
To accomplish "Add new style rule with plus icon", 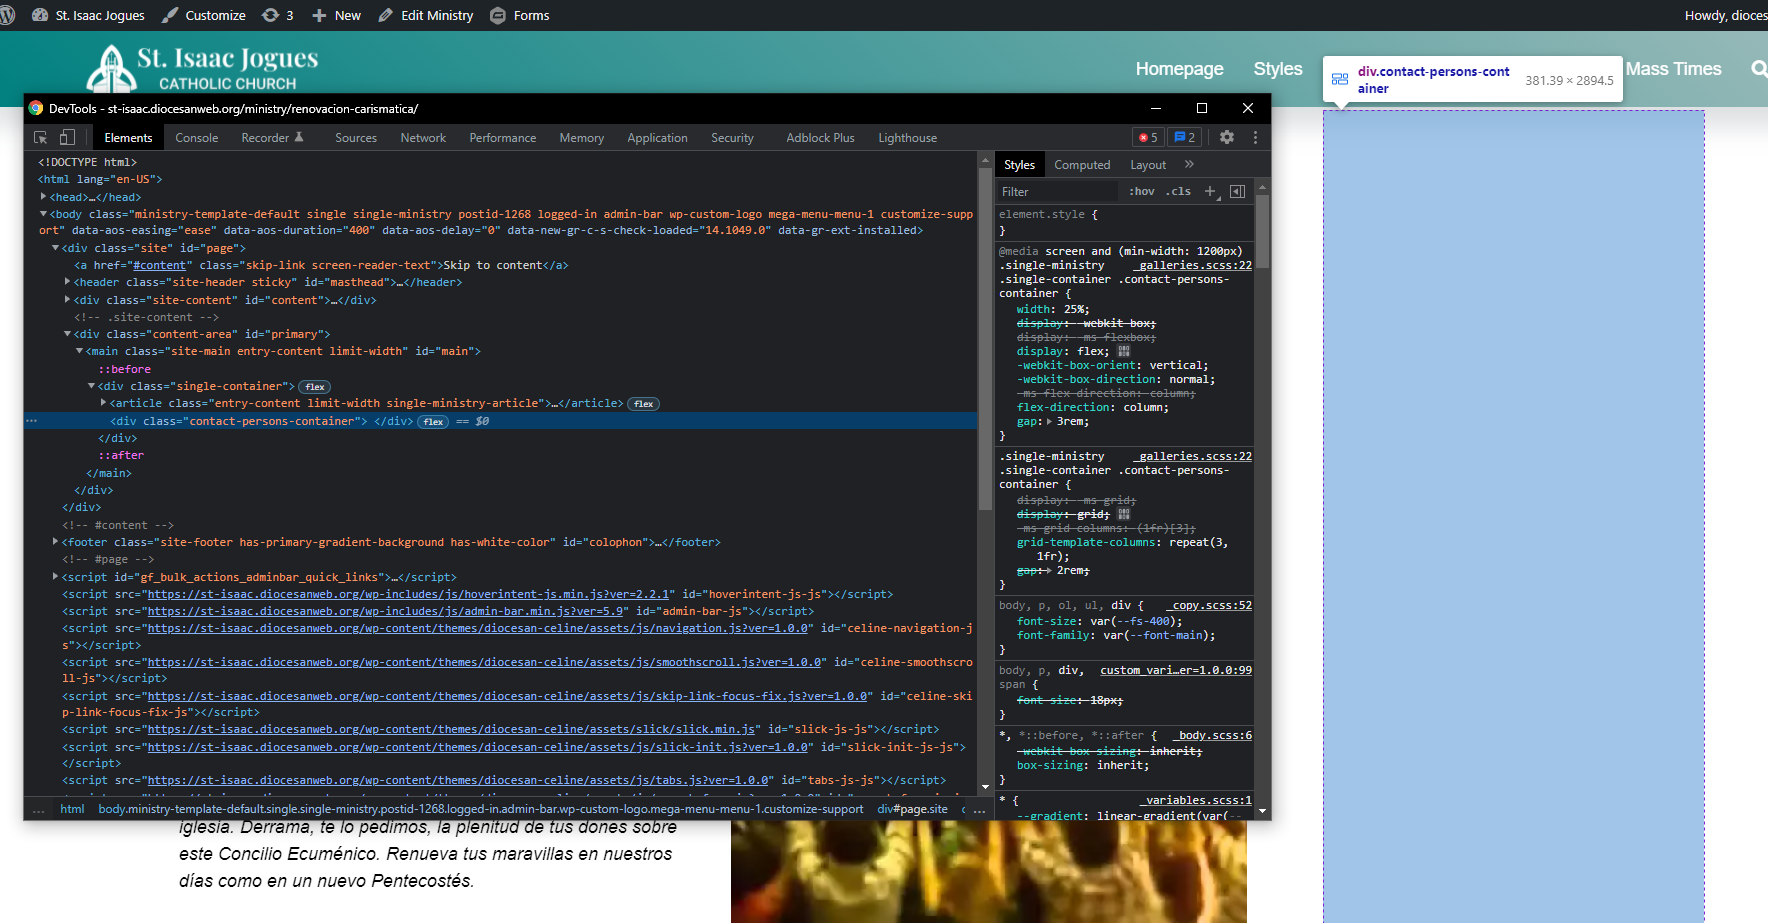I will coord(1210,191).
